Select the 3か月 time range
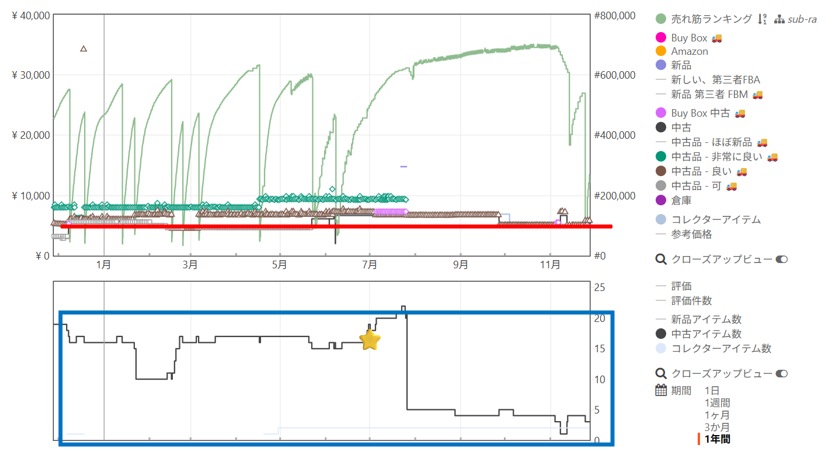This screenshot has width=836, height=451. click(x=716, y=426)
